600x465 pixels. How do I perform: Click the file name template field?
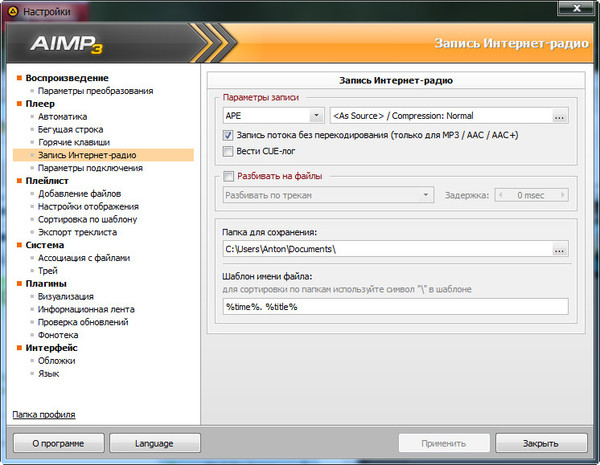point(396,307)
